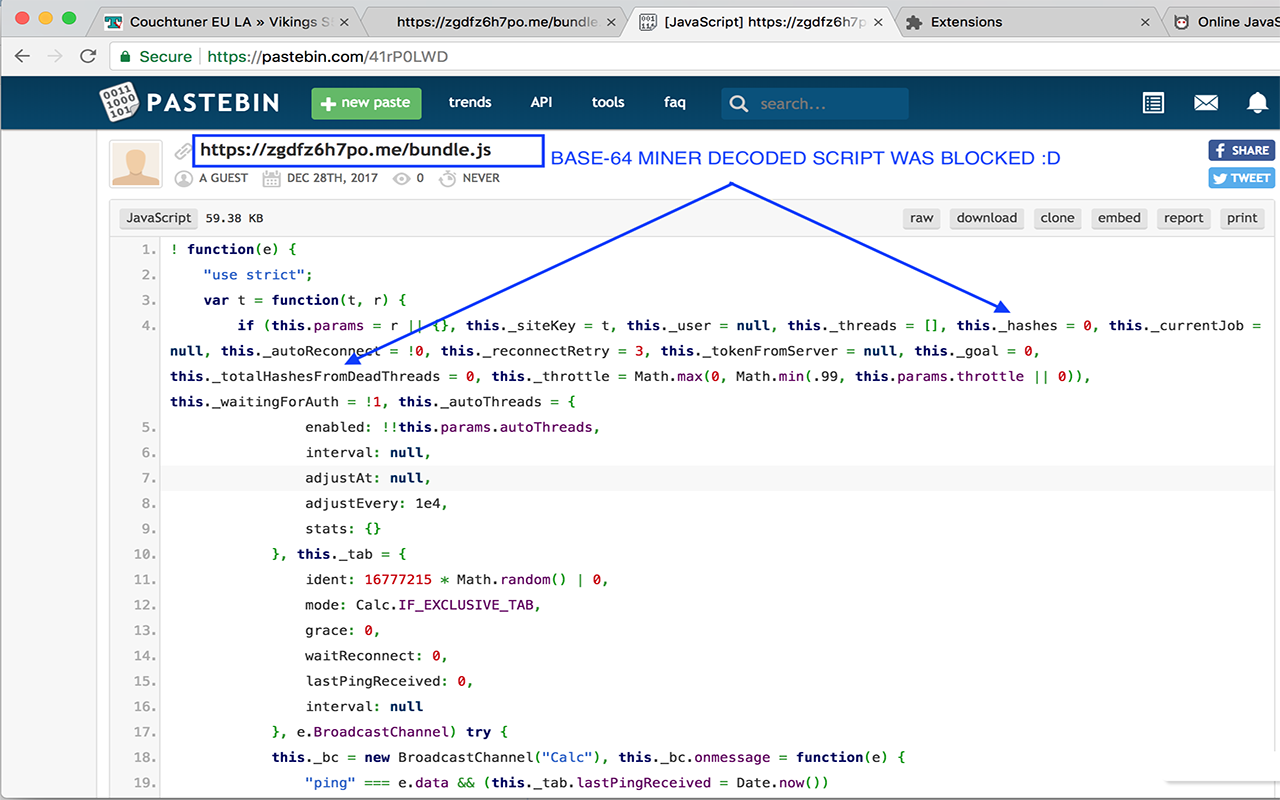Go forward with browser forward arrow

coord(54,56)
